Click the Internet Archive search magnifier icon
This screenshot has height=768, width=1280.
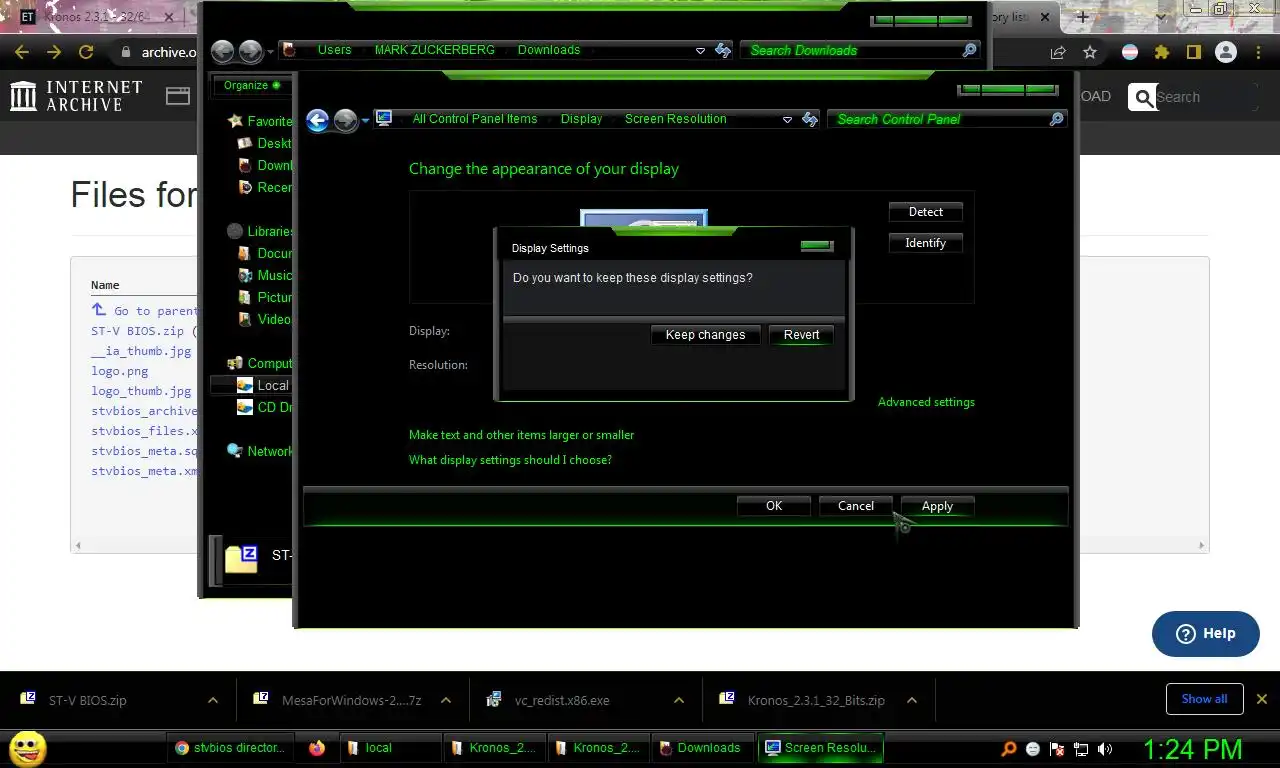click(x=1142, y=97)
